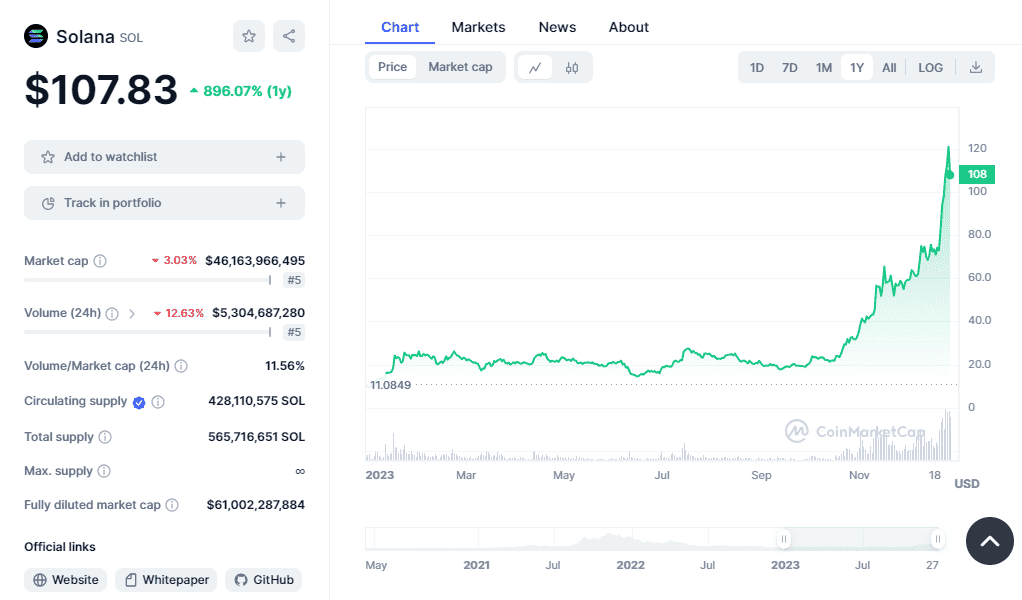
Task: Click the Max. supply info icon
Action: click(104, 471)
